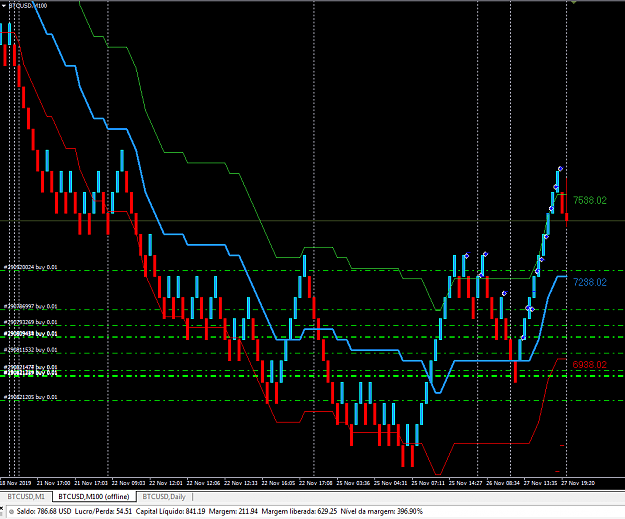The image size is (625, 519).
Task: Click the 22 Nov 16:05 time axis label
Action: [x=279, y=483]
